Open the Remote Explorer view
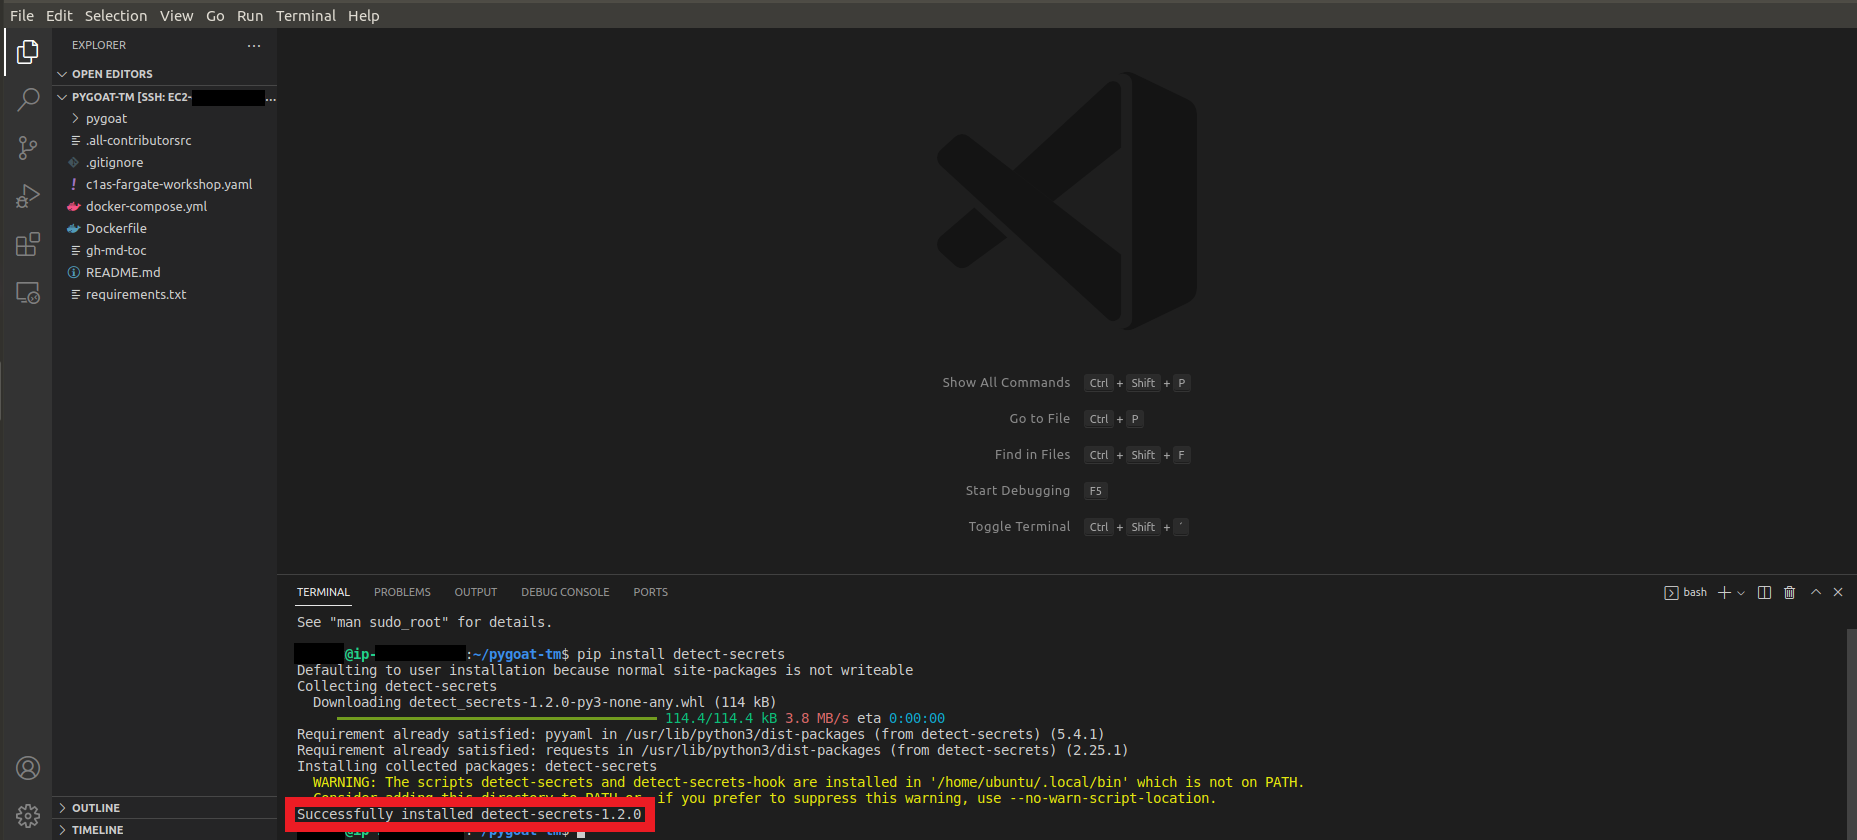 (28, 292)
